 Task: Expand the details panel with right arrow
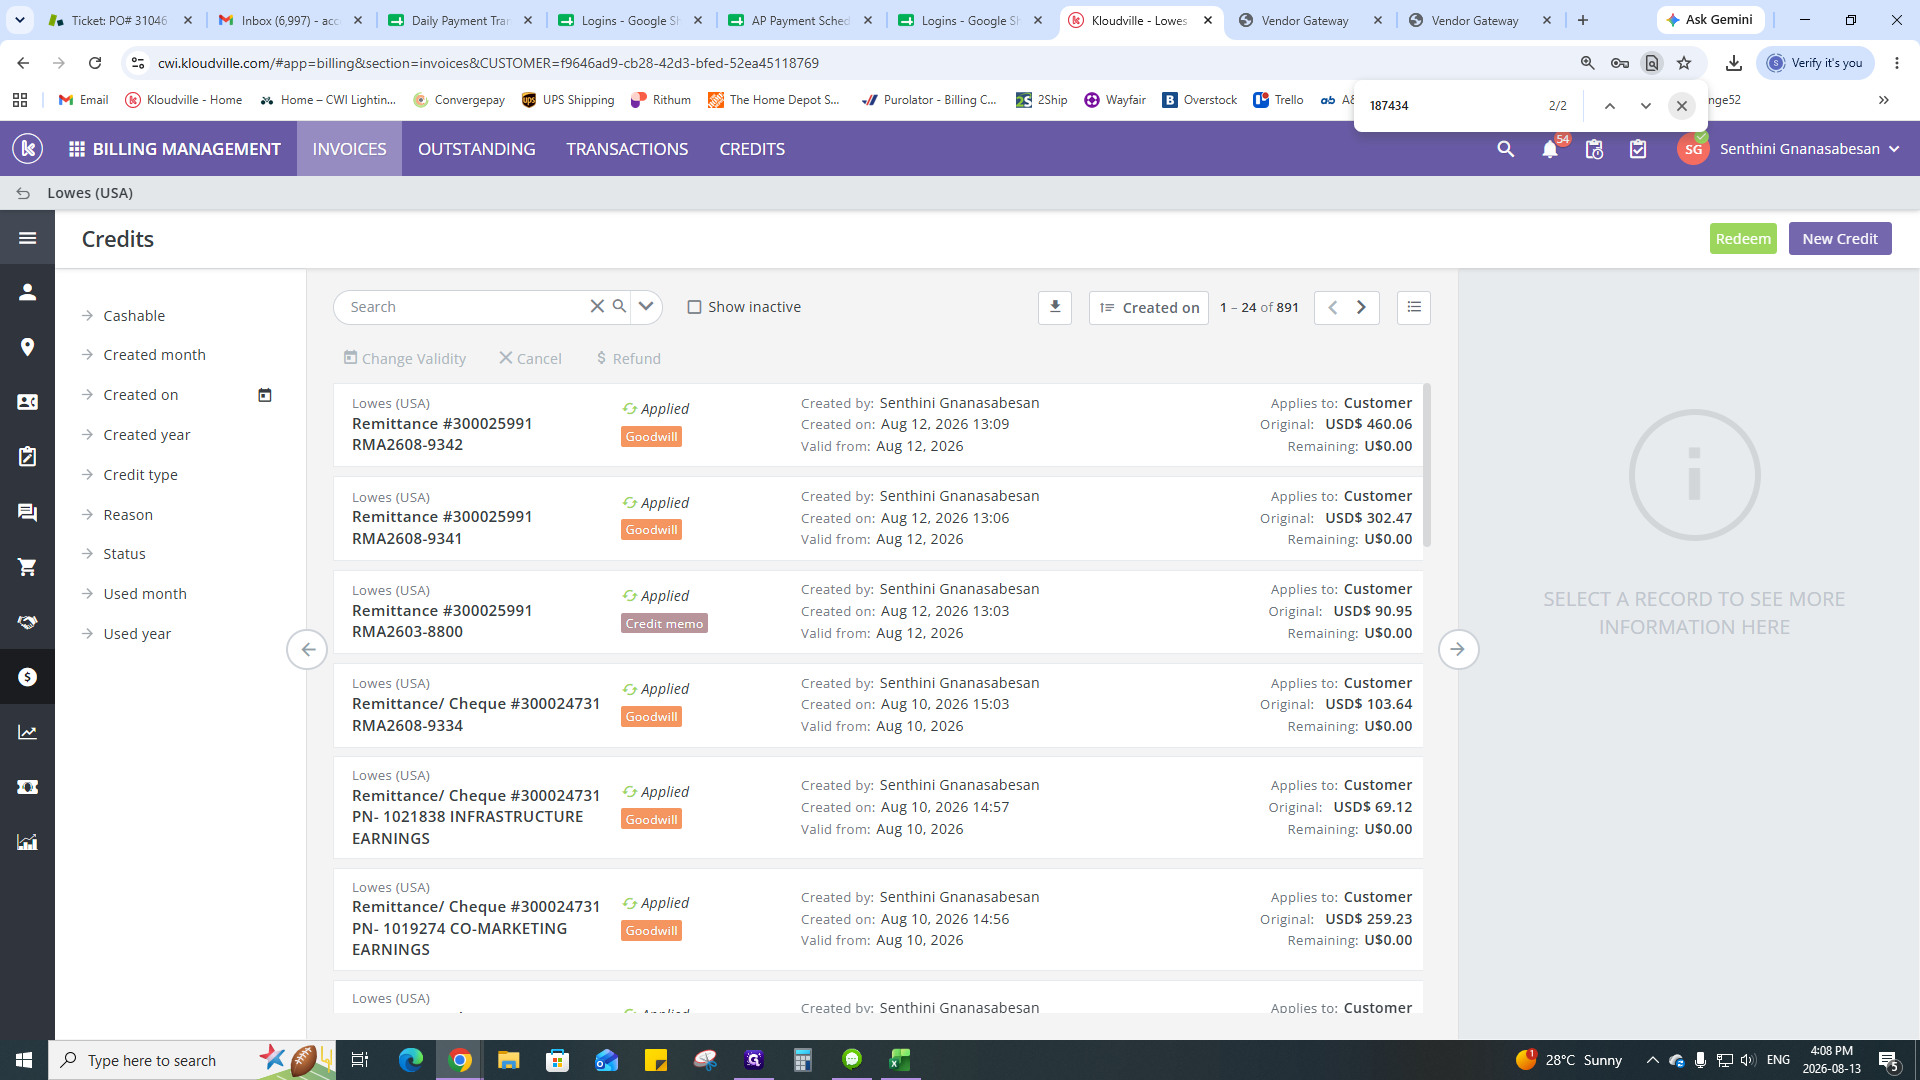coord(1458,649)
